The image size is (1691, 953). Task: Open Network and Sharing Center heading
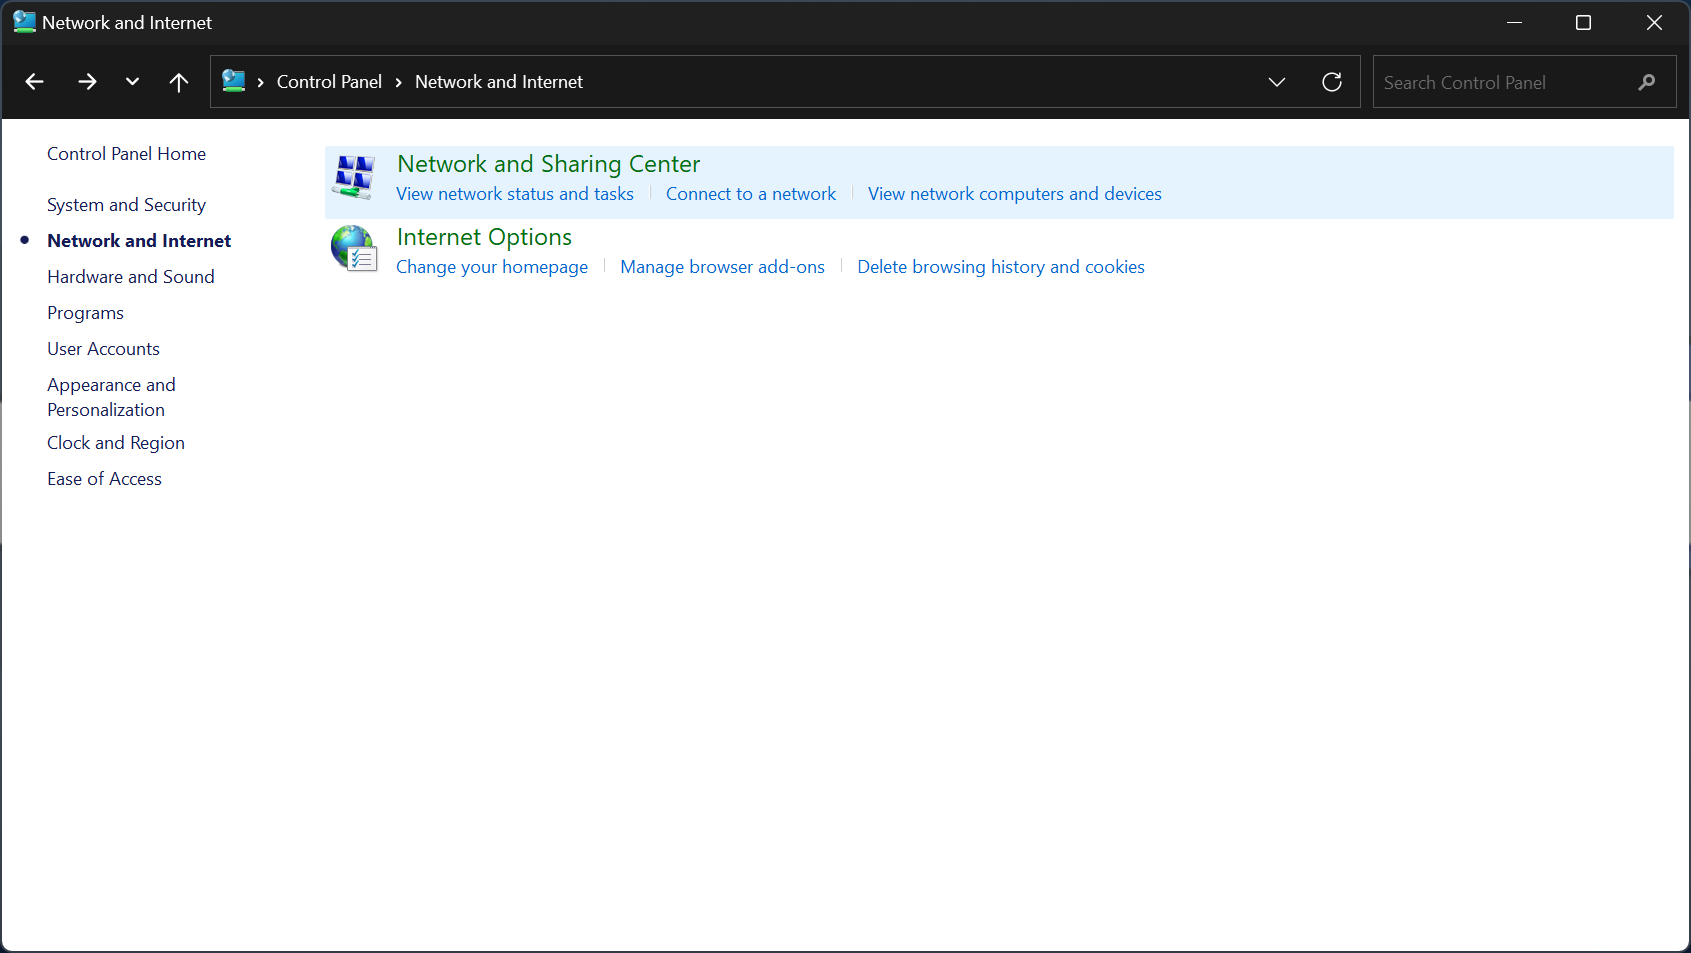548,164
